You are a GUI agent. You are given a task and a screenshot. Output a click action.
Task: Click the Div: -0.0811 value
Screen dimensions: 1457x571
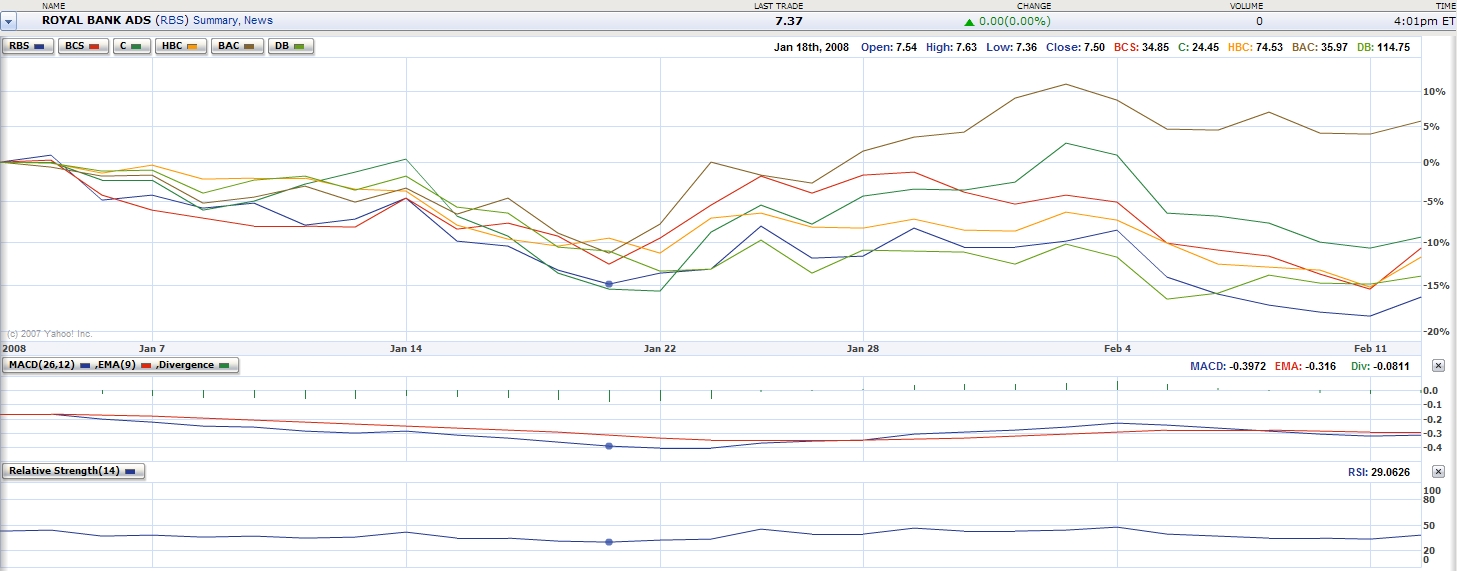1380,366
